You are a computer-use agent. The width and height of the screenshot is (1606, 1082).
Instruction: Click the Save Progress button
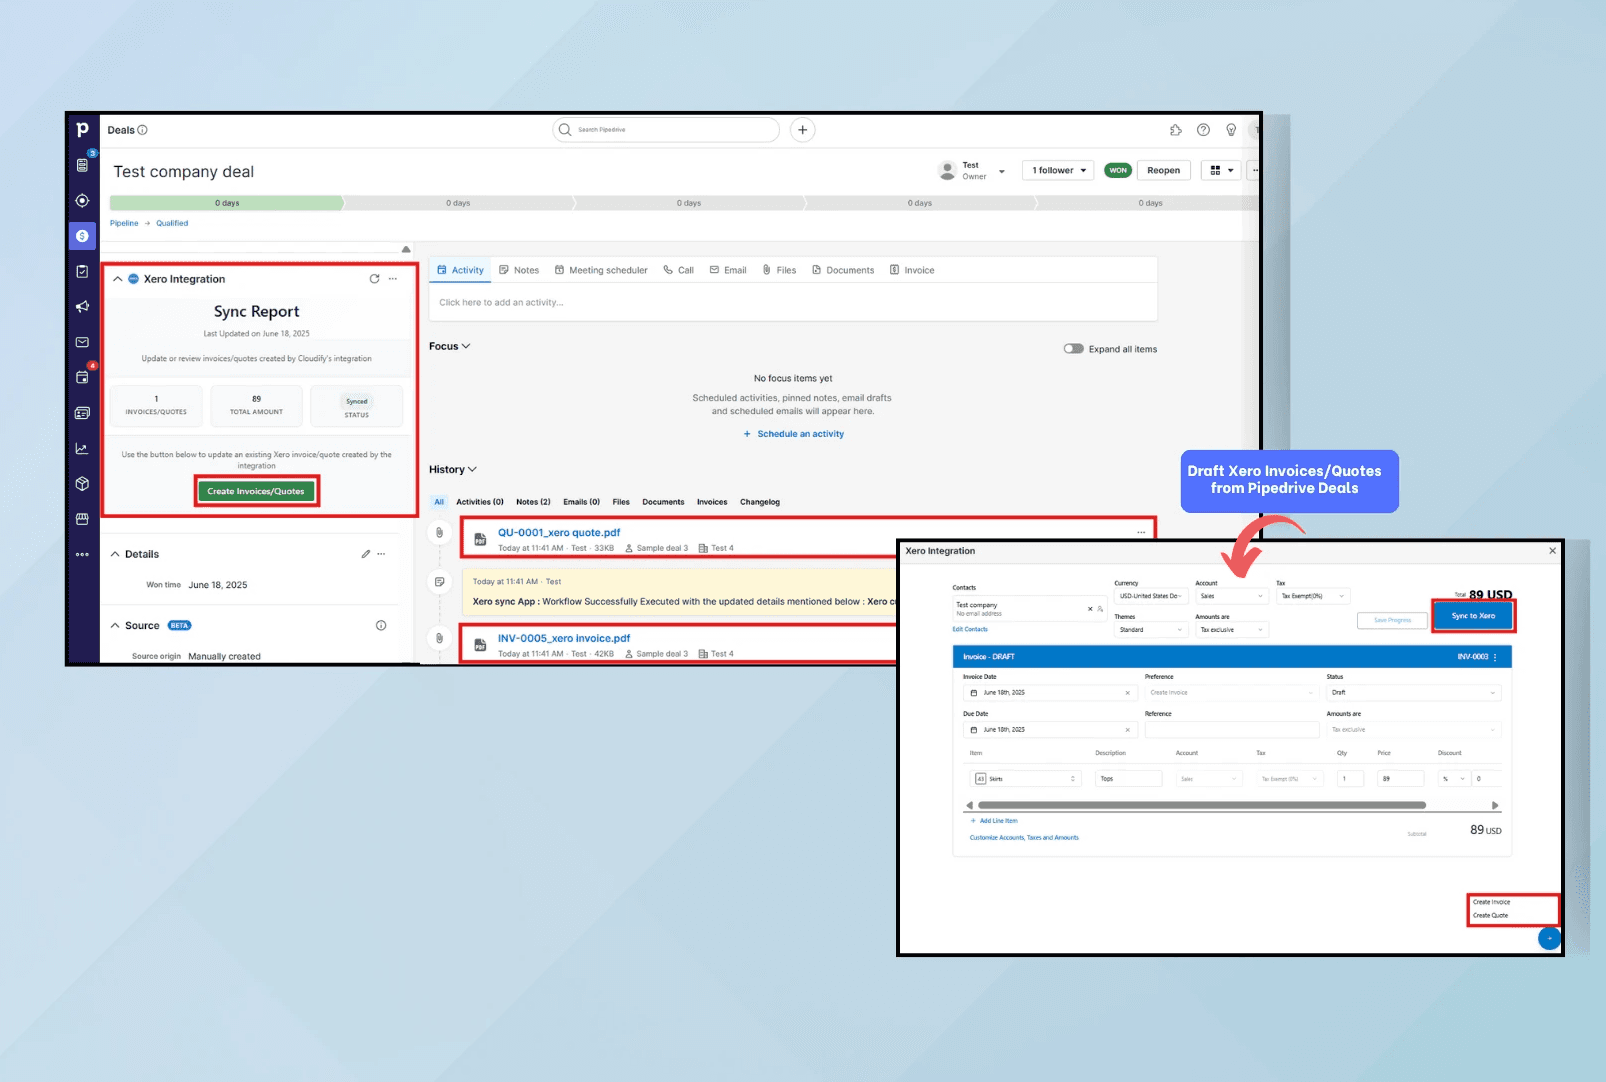tap(1392, 620)
